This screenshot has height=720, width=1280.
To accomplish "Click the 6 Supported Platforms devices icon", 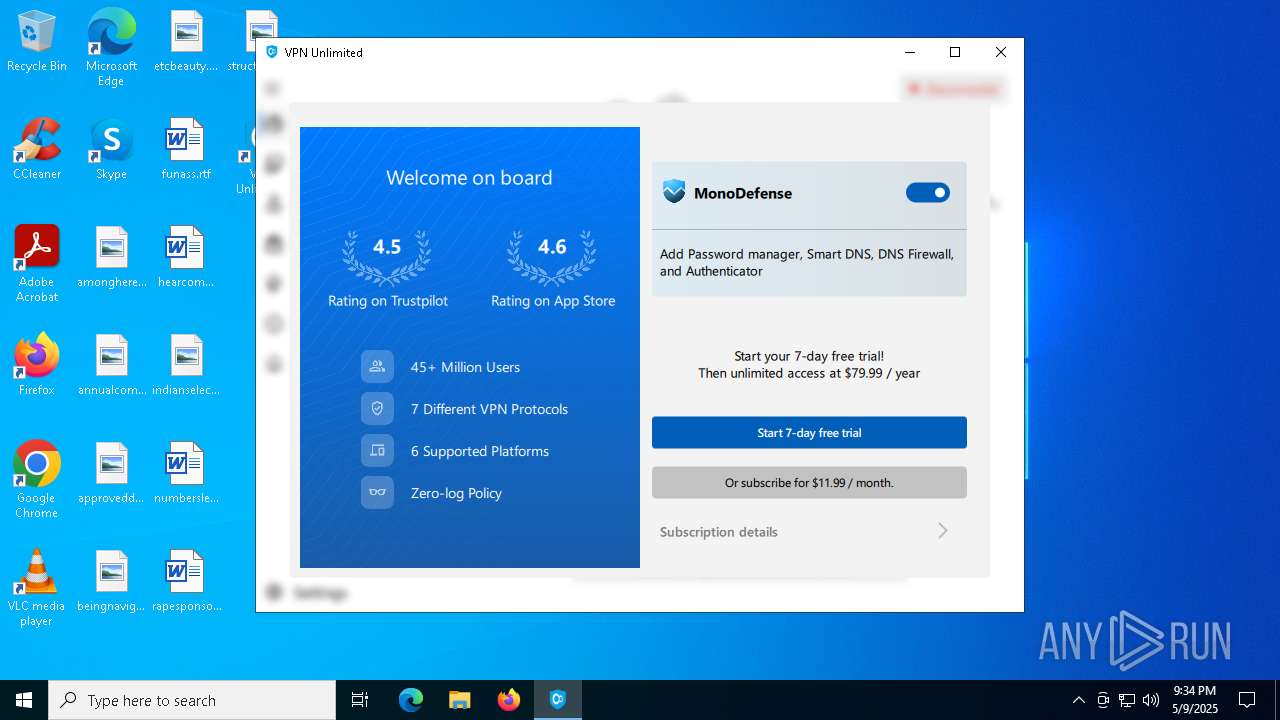I will [377, 451].
